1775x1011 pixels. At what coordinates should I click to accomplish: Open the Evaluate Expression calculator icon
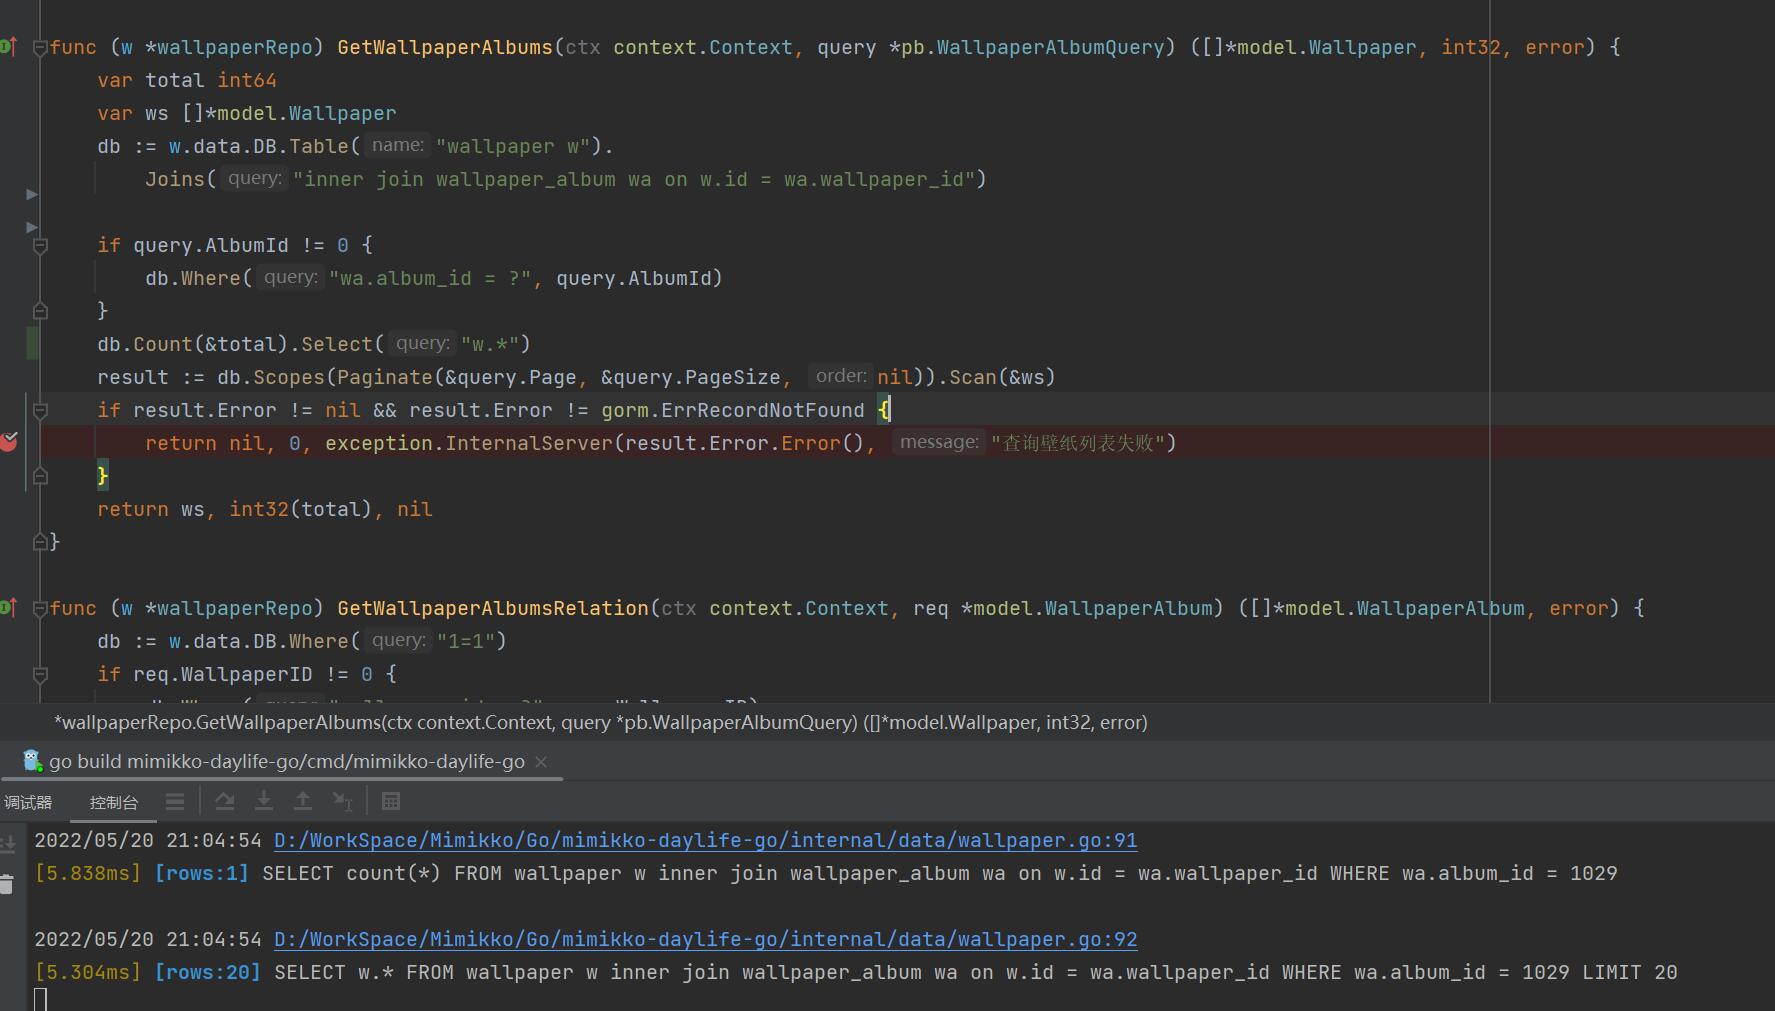tap(391, 801)
